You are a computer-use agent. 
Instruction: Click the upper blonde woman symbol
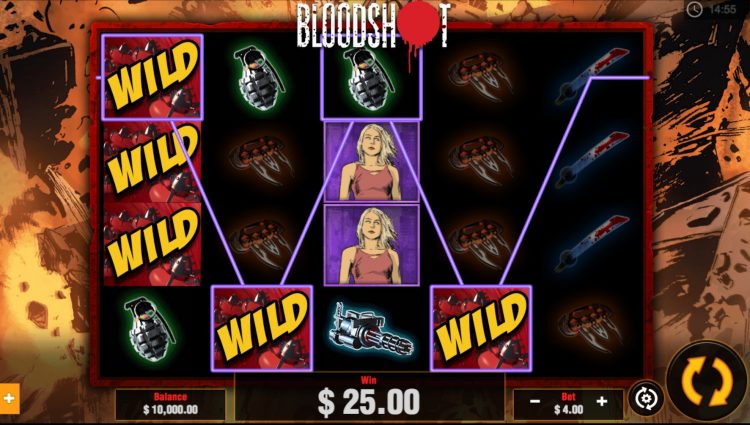372,162
